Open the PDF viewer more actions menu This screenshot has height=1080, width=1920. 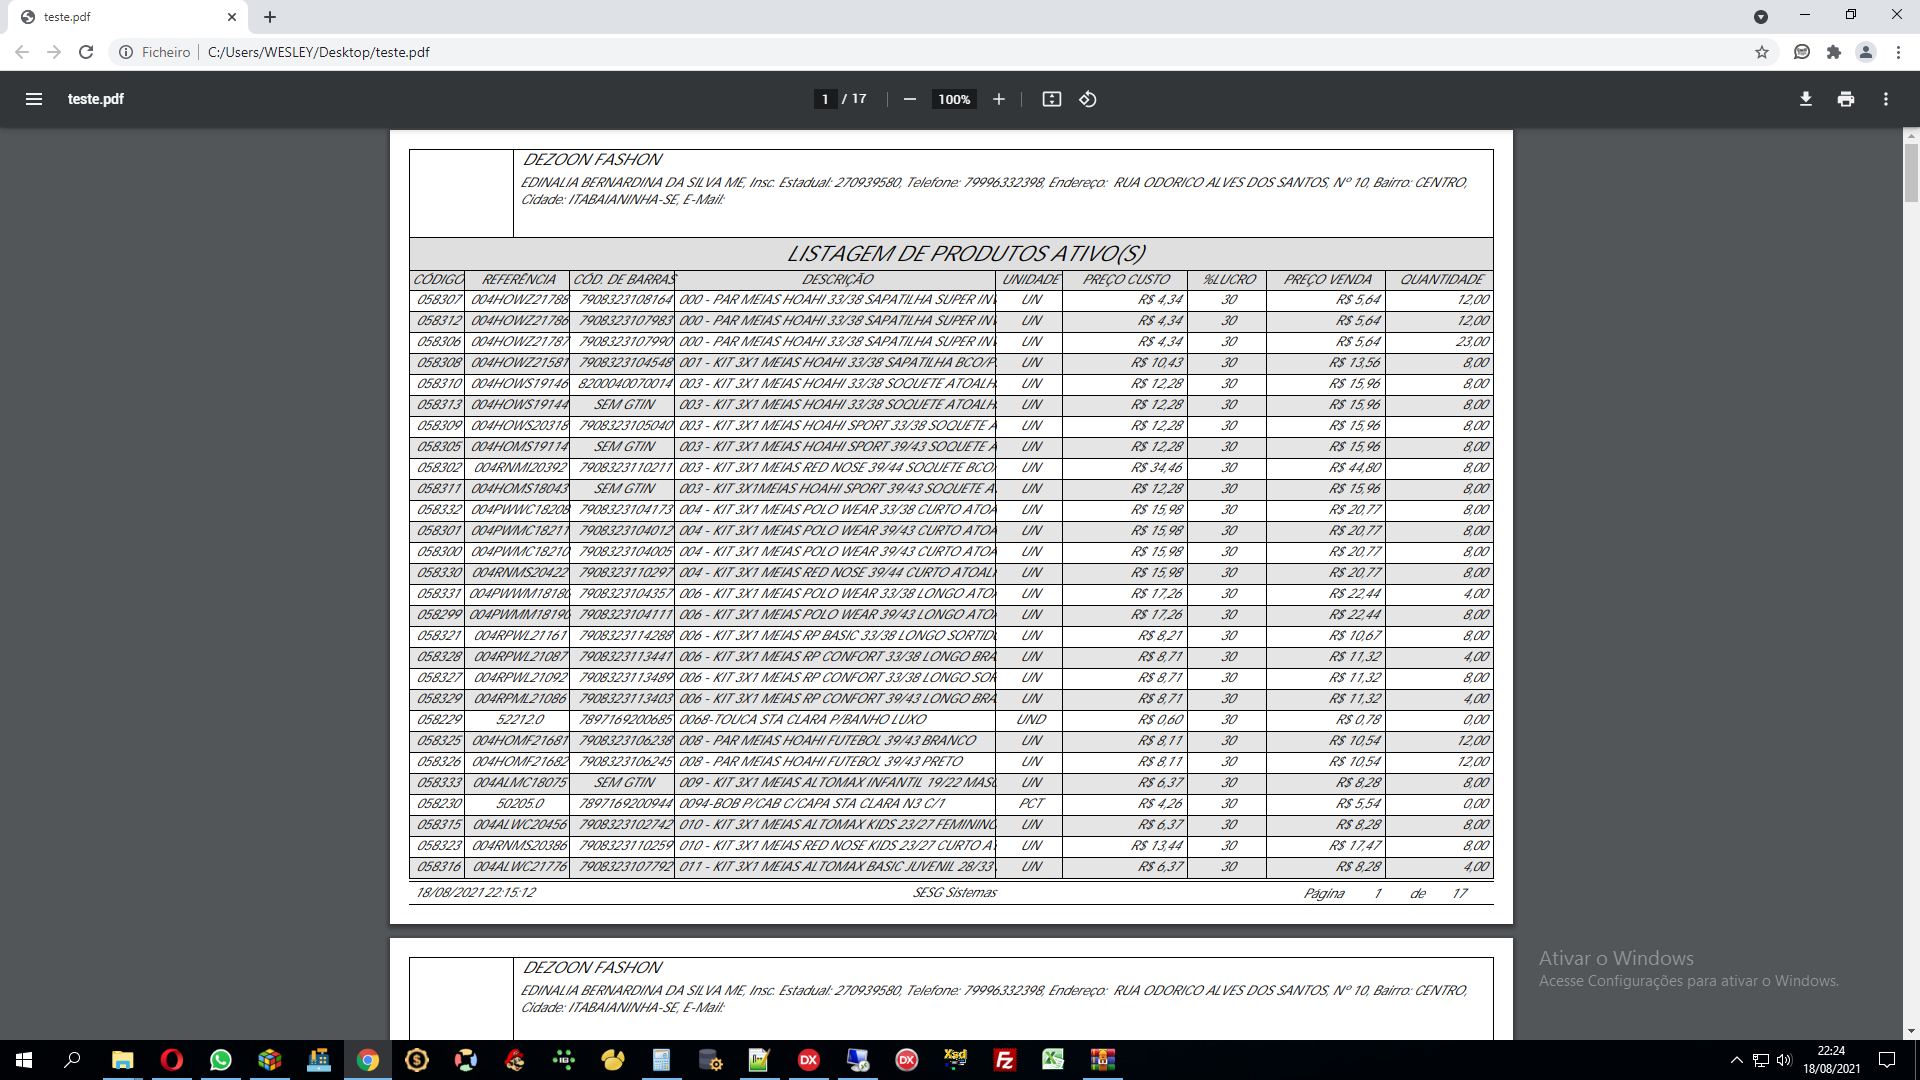coord(1886,99)
